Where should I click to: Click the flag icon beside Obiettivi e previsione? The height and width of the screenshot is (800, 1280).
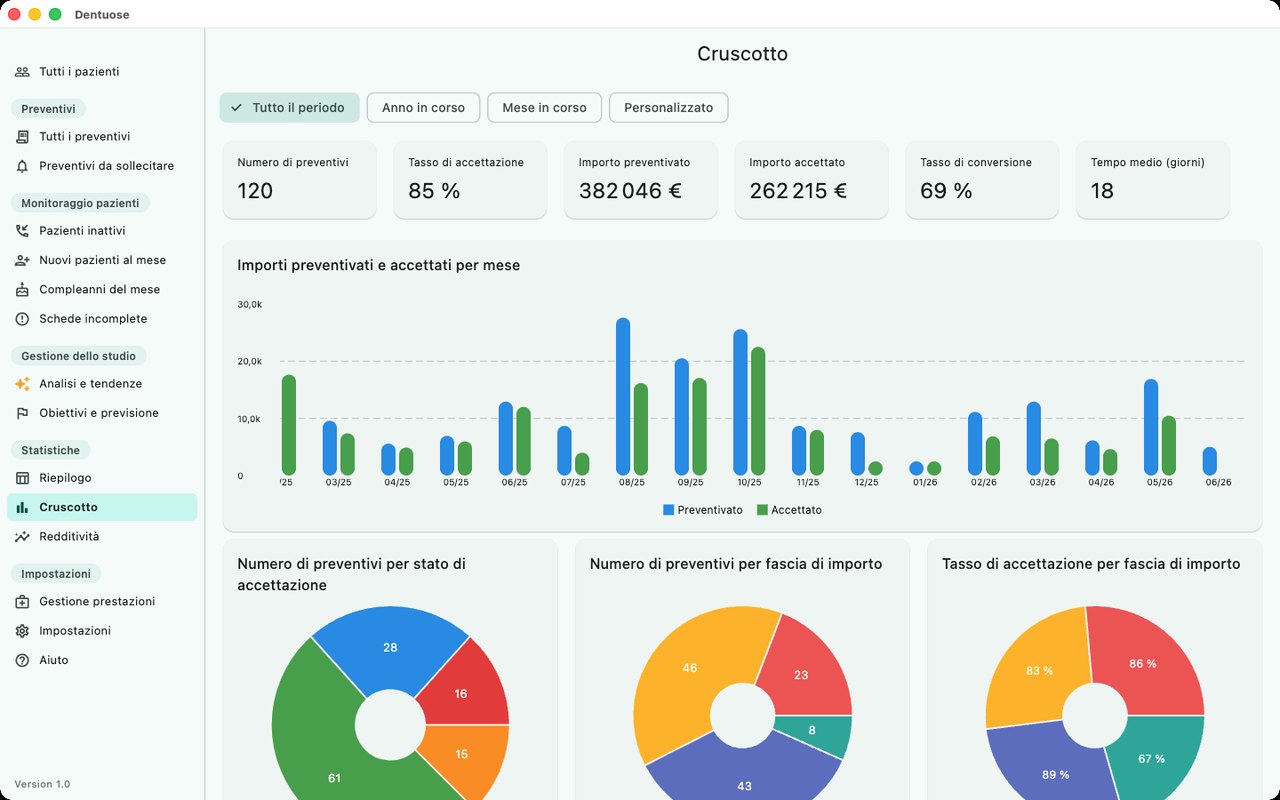click(22, 413)
